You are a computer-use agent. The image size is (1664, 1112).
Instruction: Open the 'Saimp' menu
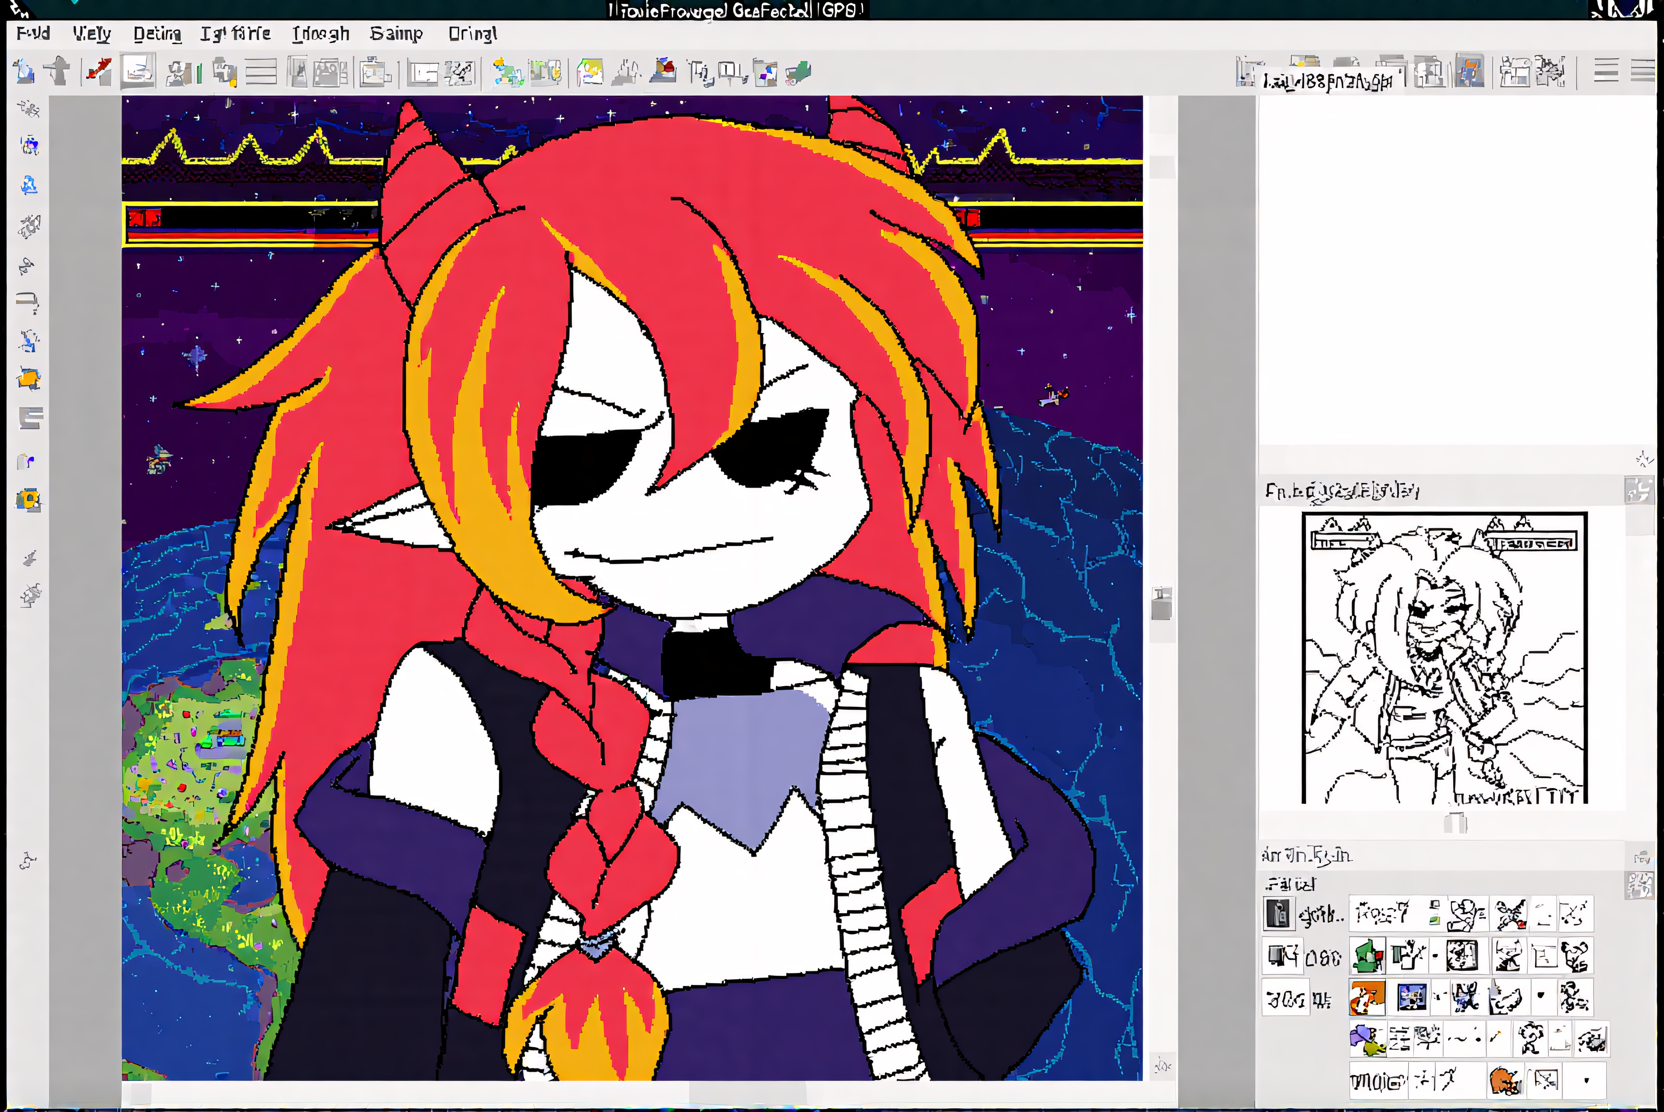click(396, 33)
